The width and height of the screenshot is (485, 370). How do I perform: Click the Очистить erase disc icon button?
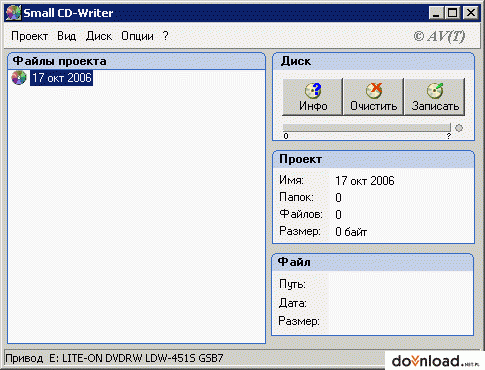[x=374, y=97]
